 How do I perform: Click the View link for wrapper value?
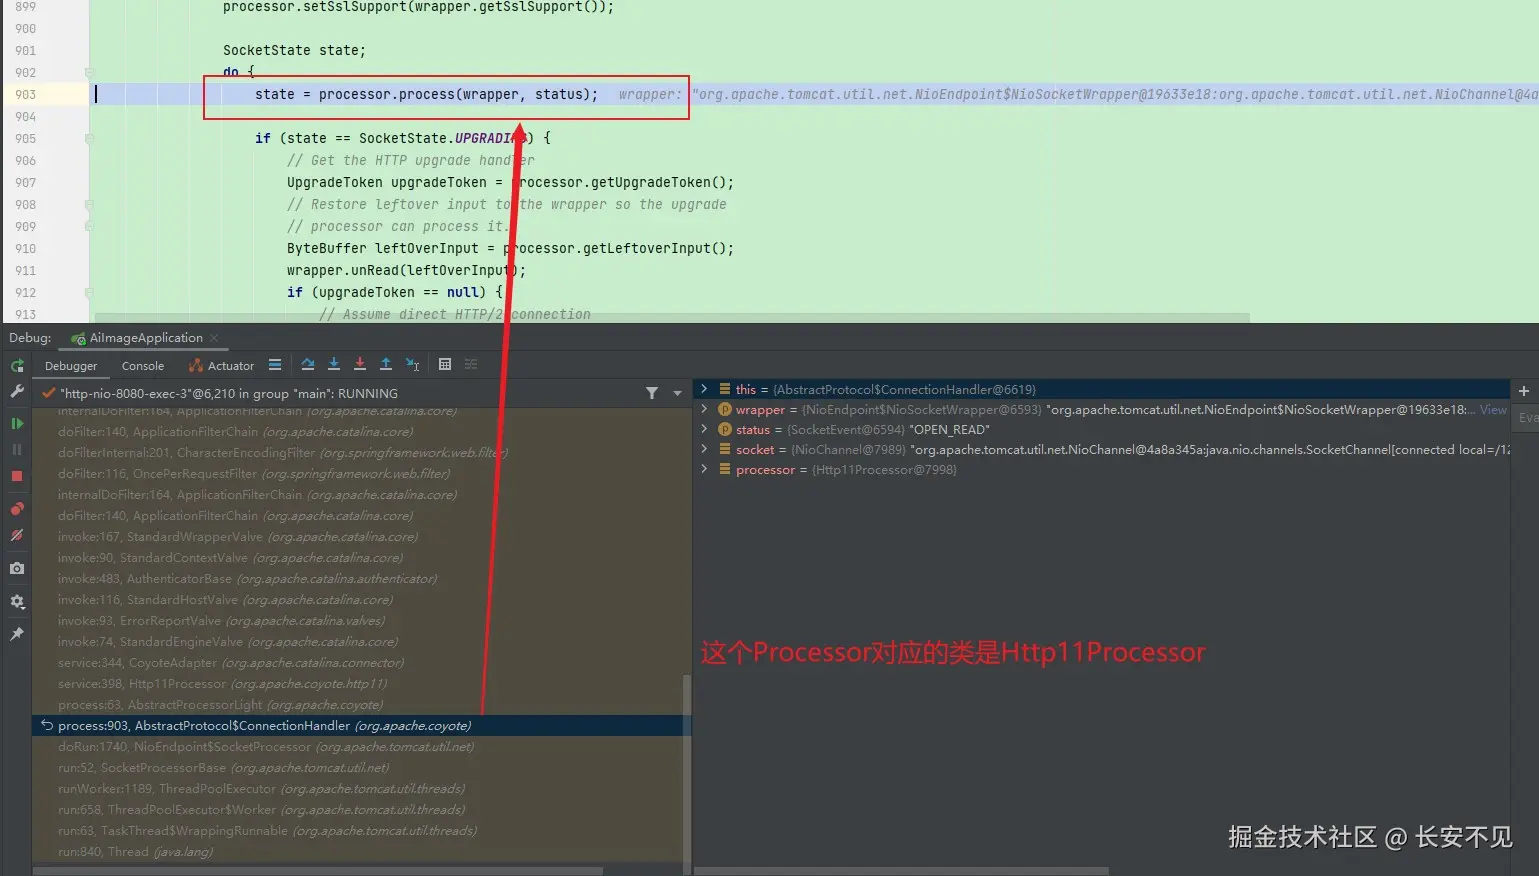[1493, 410]
